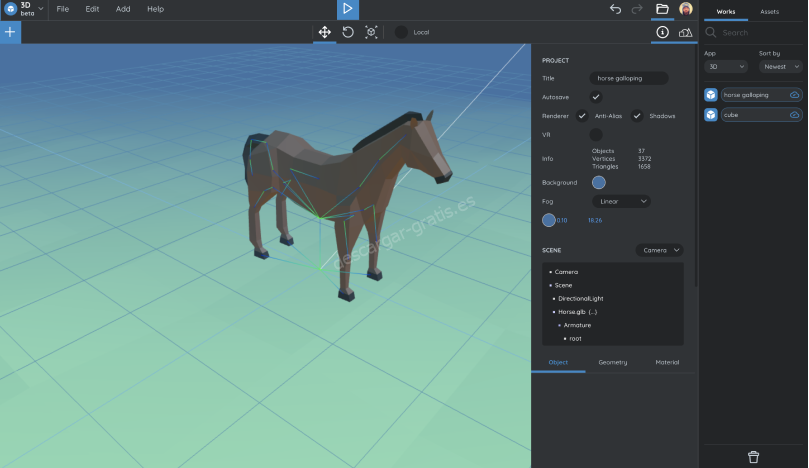Image resolution: width=809 pixels, height=468 pixels.
Task: Toggle the Shadows checkbox
Action: coord(636,116)
